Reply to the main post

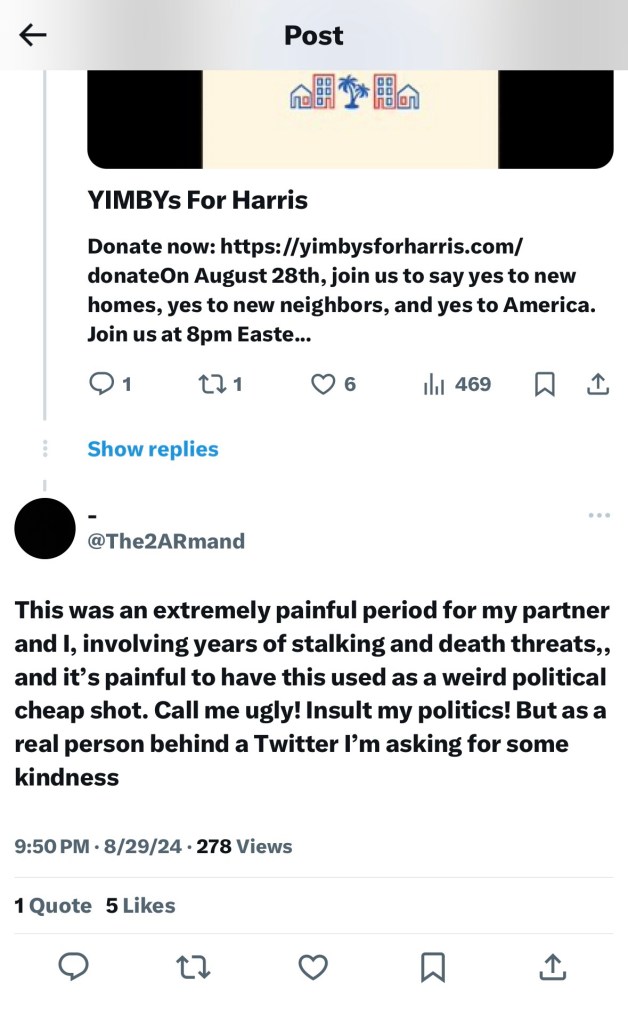[74, 966]
